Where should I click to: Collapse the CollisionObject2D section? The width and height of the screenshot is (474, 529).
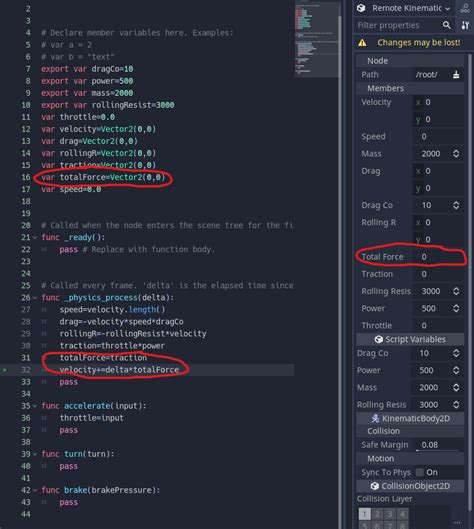tap(410, 486)
